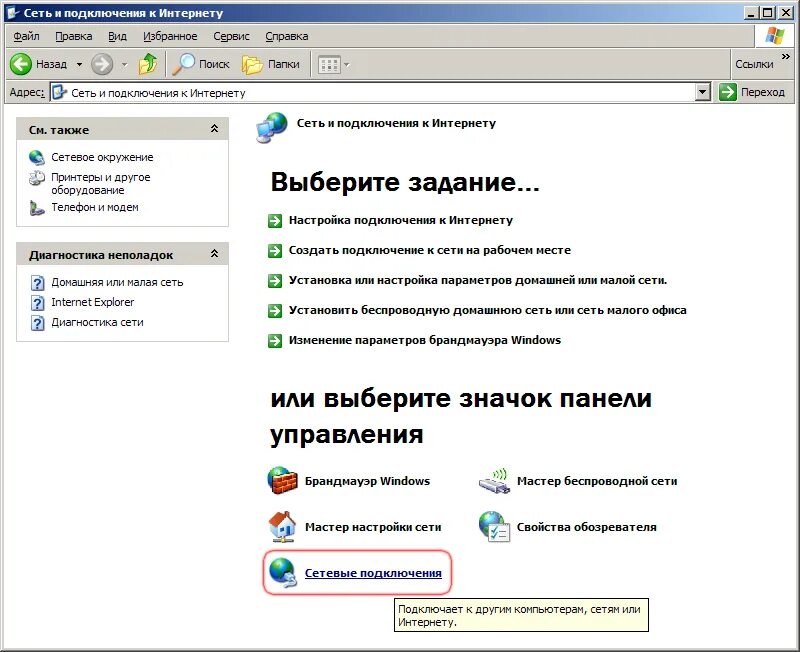
Task: Open the Правка menu
Action: 74,36
